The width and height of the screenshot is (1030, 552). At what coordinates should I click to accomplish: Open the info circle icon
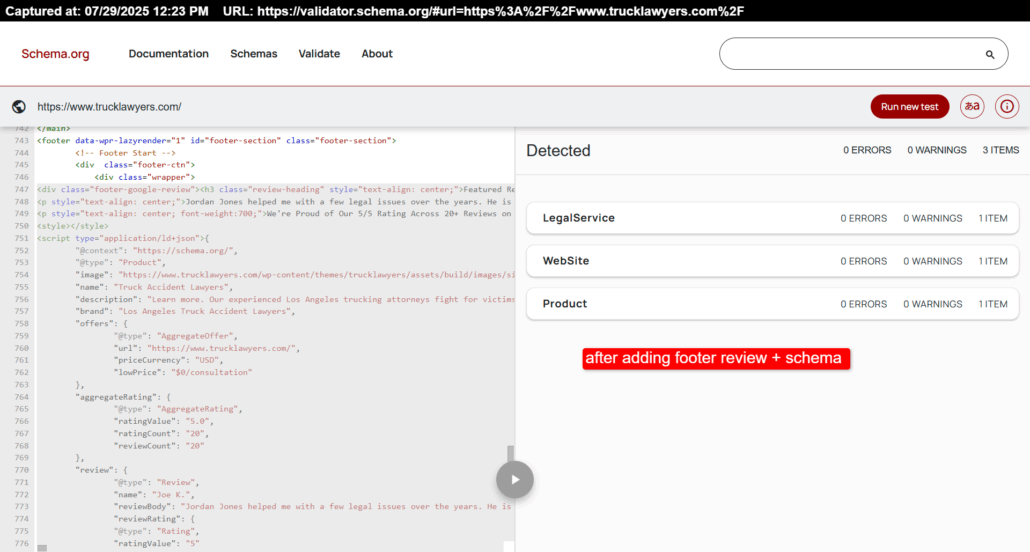[x=1007, y=106]
